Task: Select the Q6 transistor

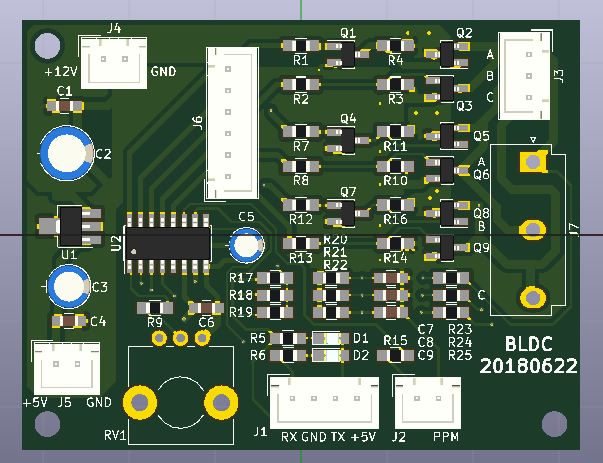Action: pos(447,170)
